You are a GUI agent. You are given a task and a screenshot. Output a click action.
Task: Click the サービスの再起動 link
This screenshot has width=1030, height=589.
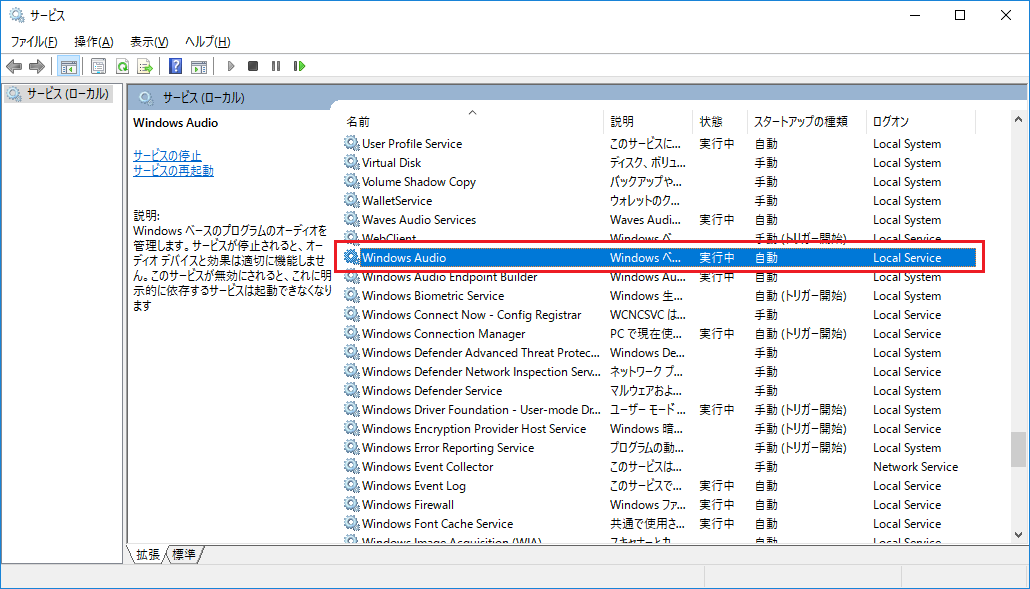click(x=173, y=171)
